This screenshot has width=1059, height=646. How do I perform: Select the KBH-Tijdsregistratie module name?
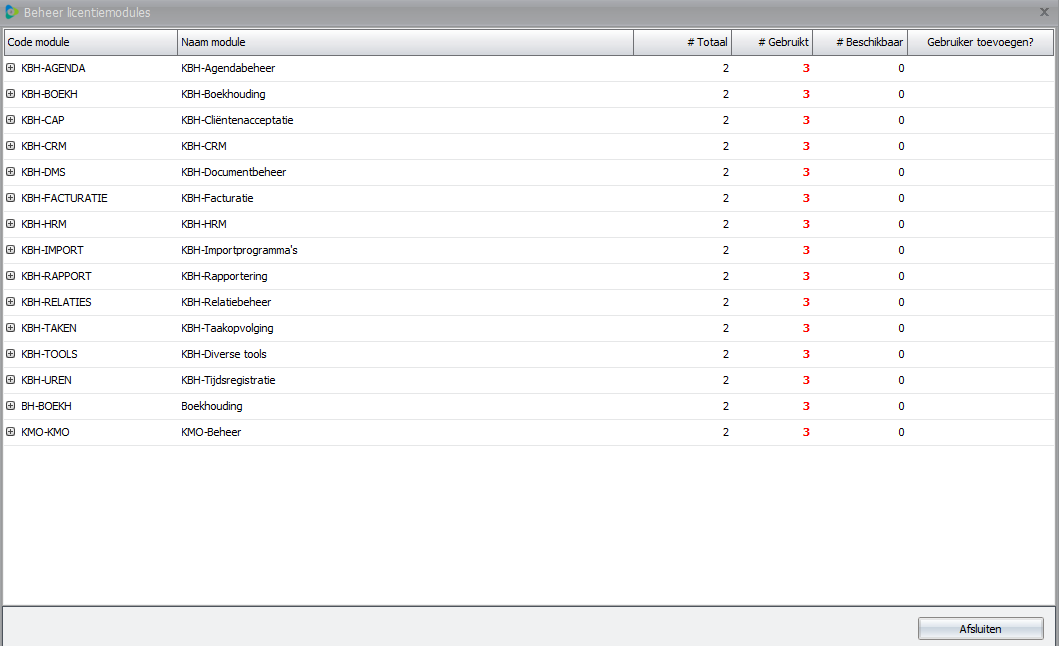pyautogui.click(x=228, y=380)
